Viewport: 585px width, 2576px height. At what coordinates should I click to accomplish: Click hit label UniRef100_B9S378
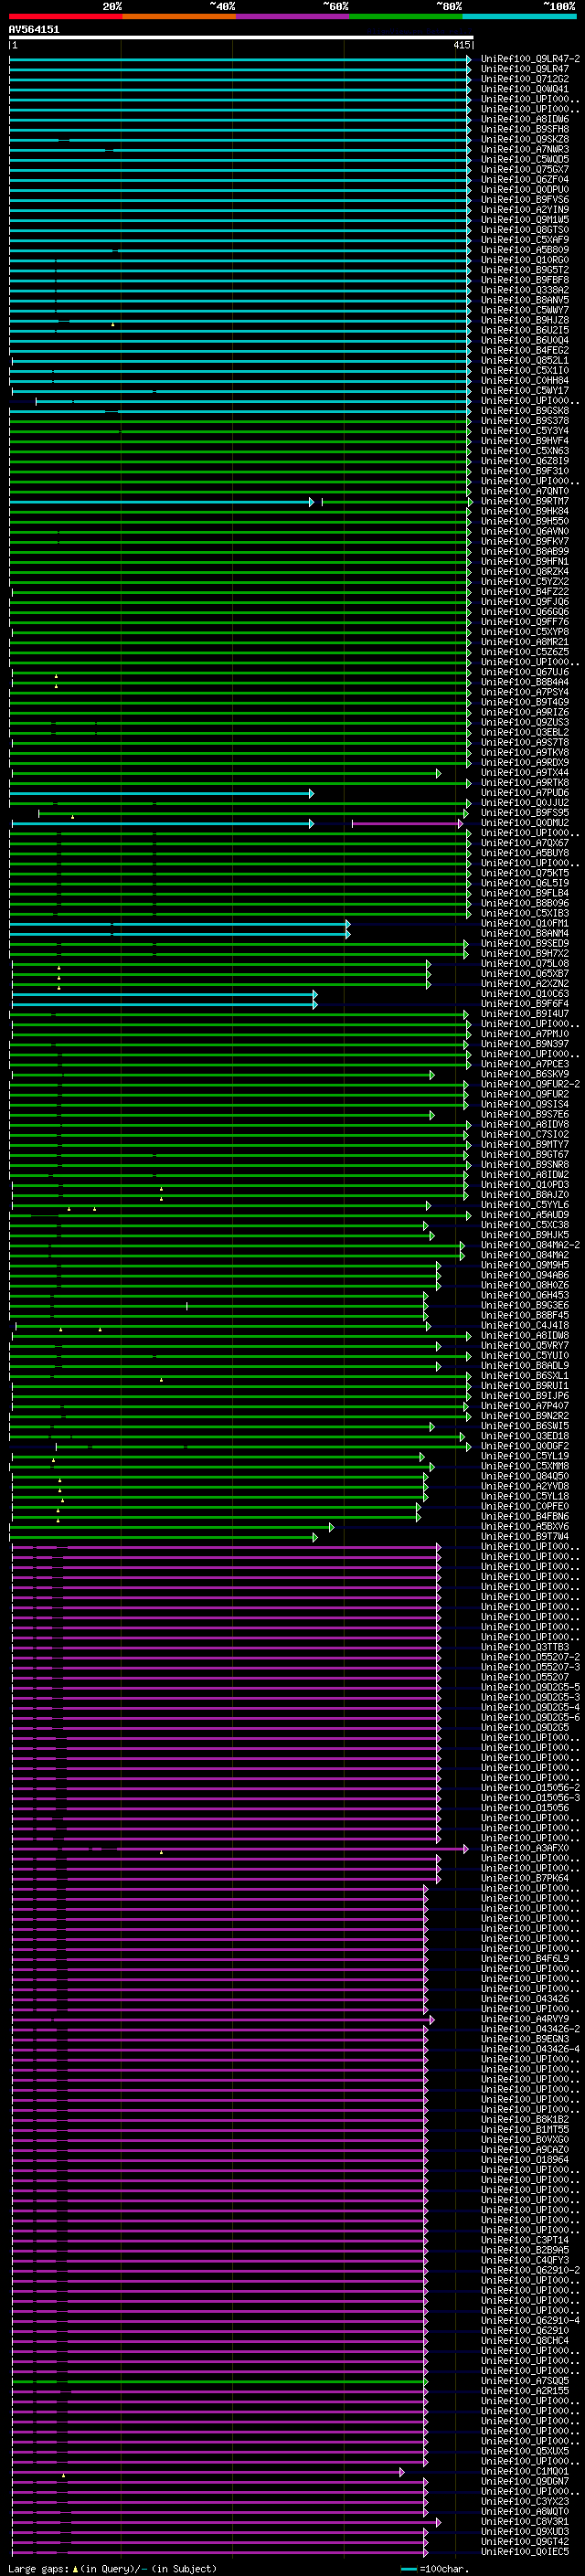(525, 421)
